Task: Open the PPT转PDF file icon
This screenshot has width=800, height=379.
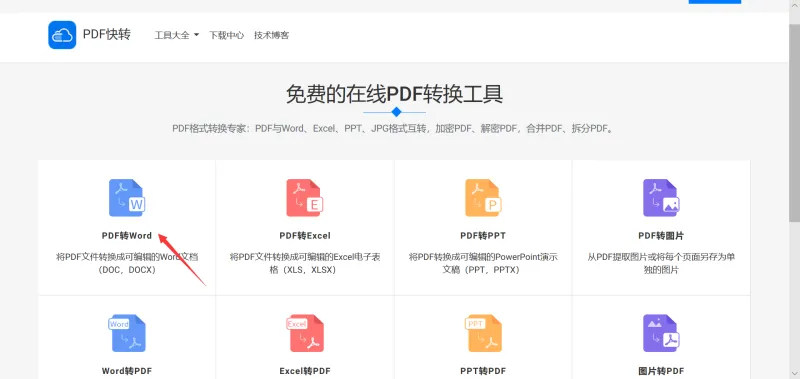Action: (483, 333)
